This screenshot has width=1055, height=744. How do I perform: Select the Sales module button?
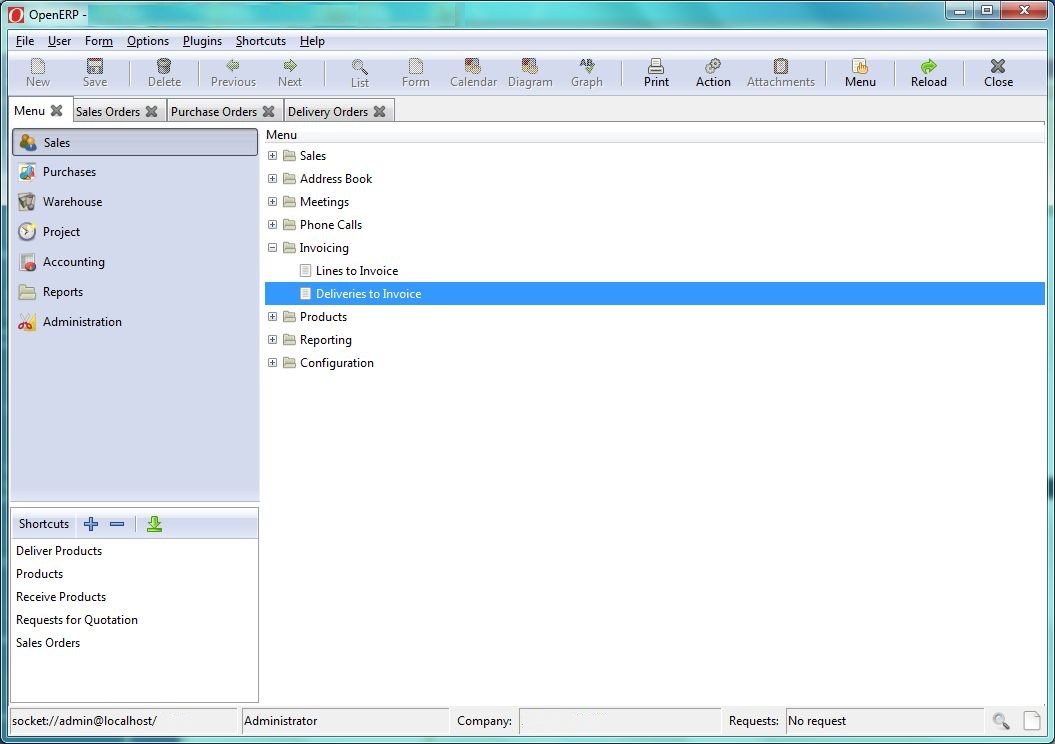tap(135, 143)
